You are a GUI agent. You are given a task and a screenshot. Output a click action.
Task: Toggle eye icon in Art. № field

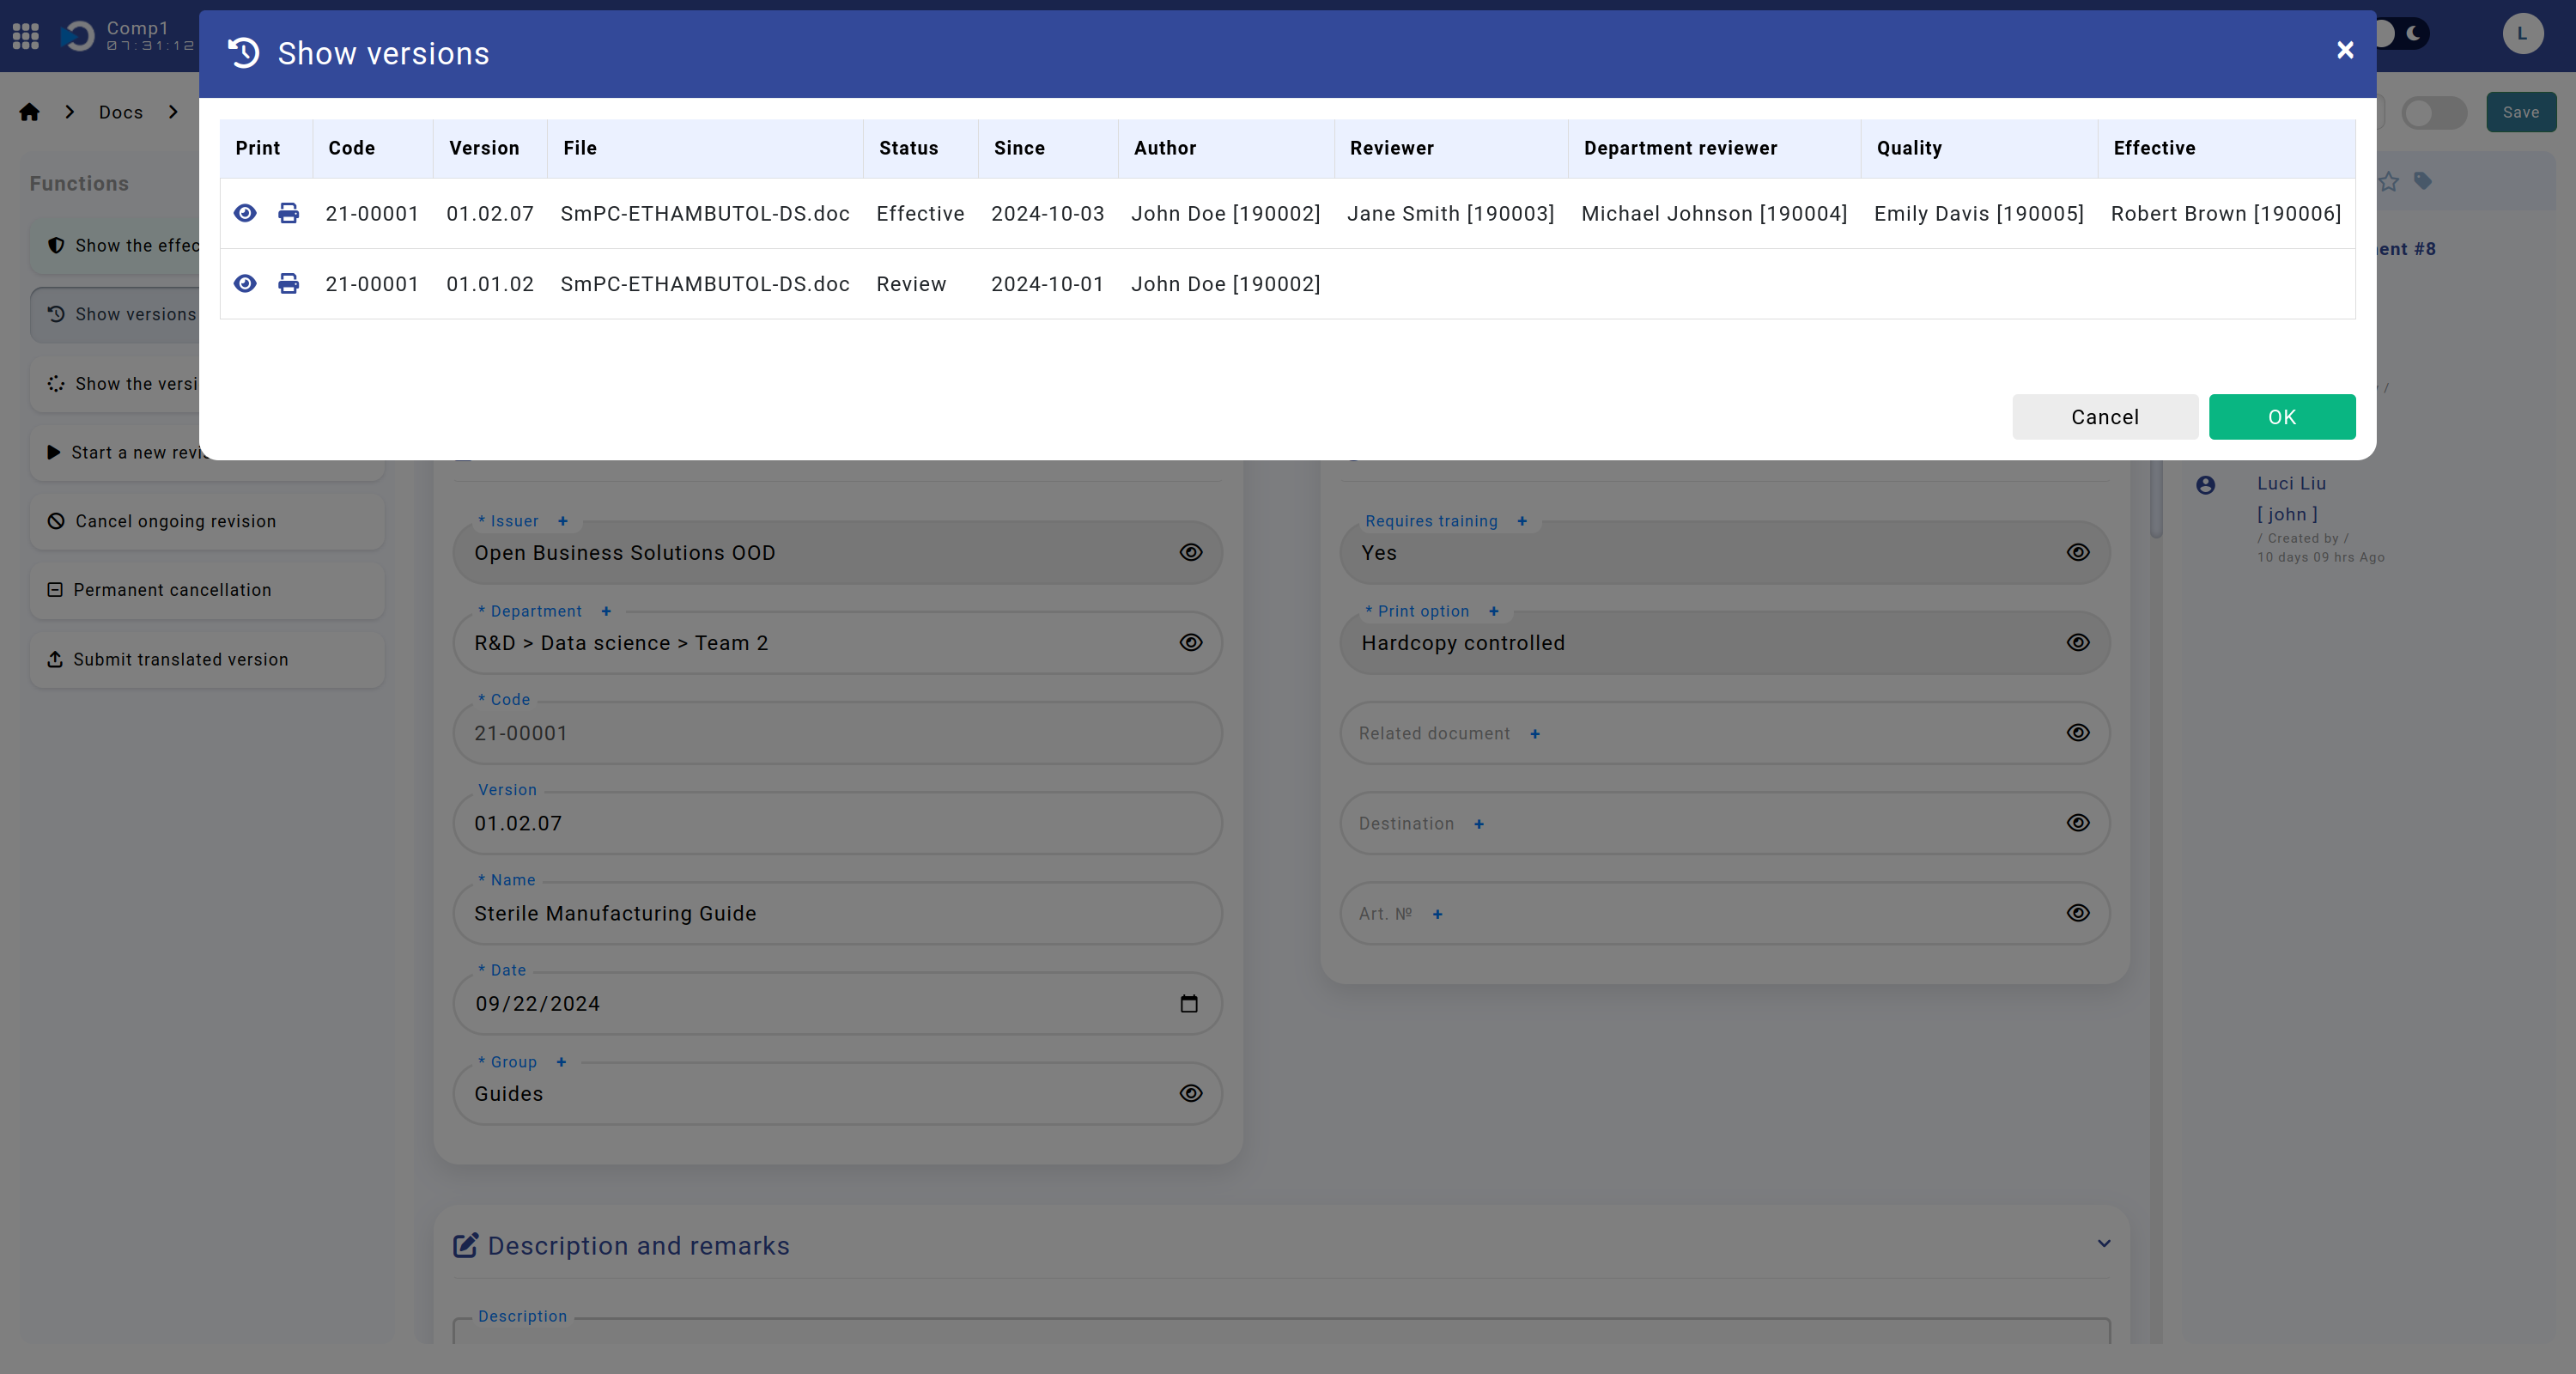point(2078,912)
